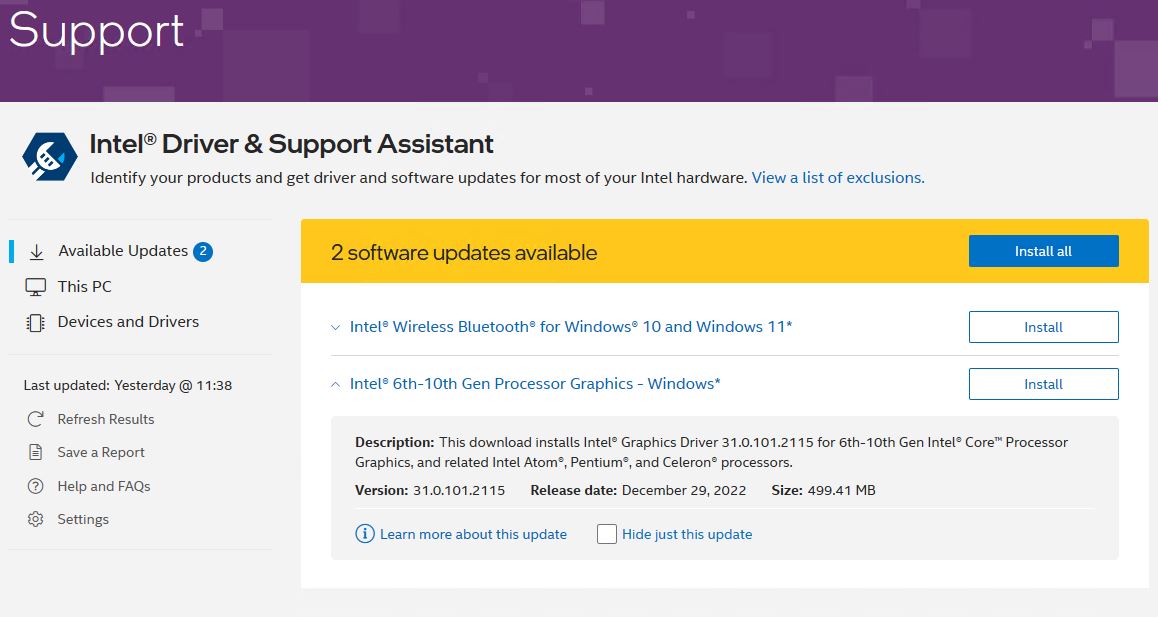Install the Intel Wireless Bluetooth update

click(x=1043, y=327)
